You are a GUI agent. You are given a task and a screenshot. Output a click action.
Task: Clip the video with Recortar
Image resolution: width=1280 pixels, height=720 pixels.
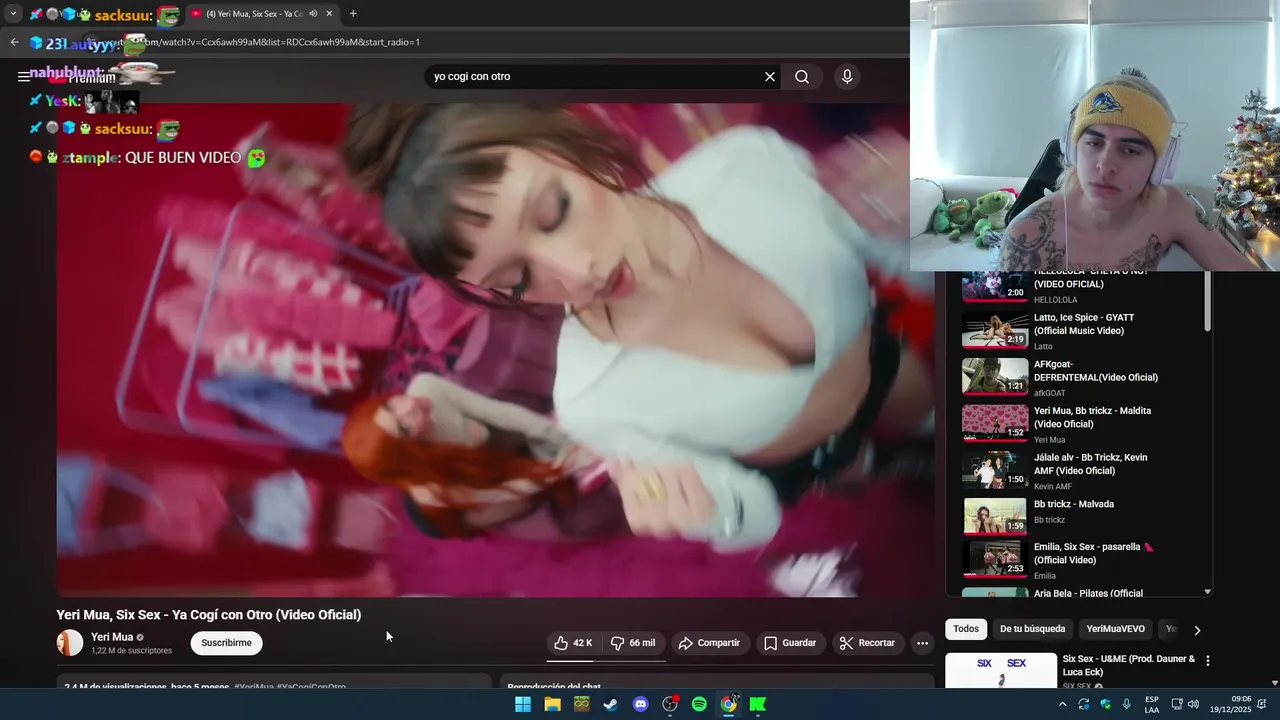867,643
